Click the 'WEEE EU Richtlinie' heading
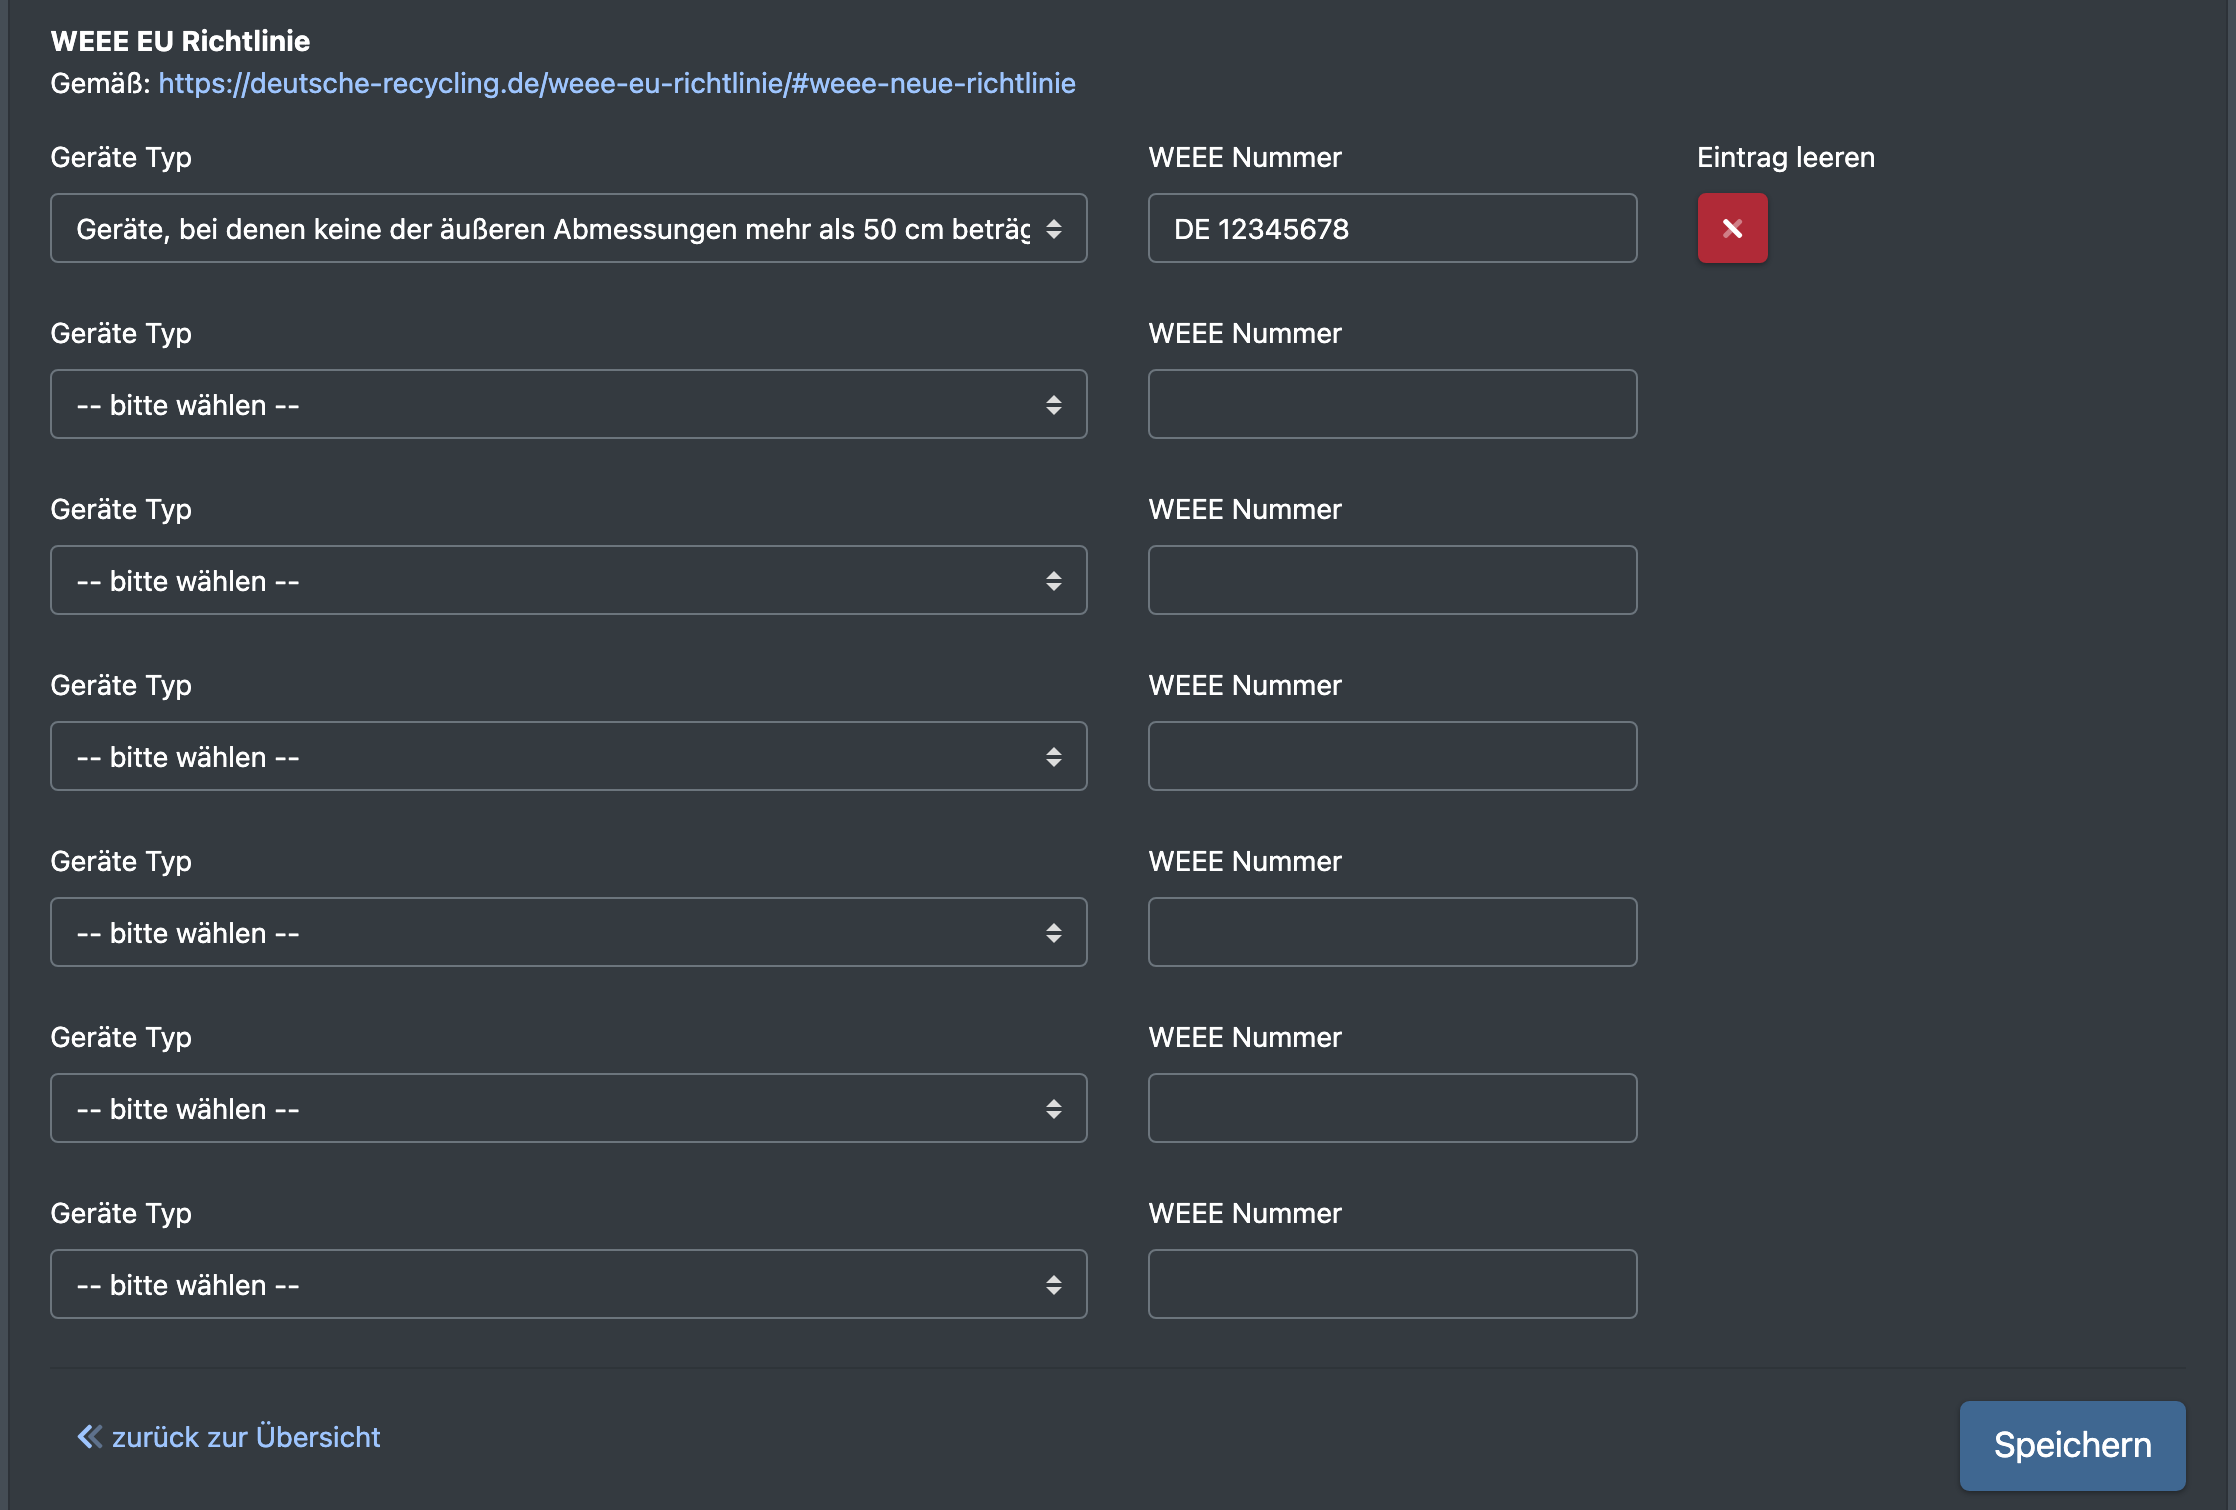2236x1510 pixels. 180,41
